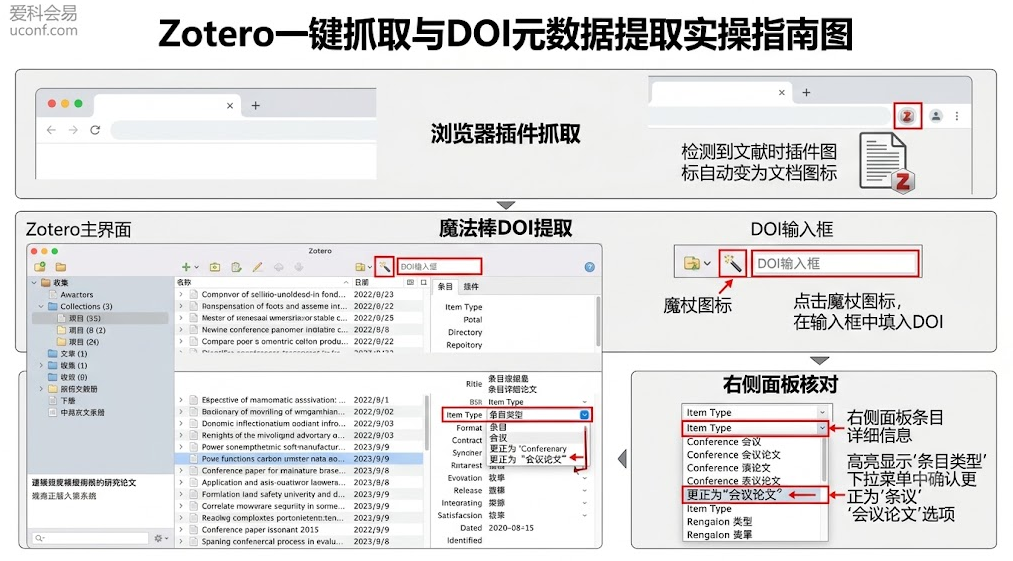Expand the 'Application and asis-ouatiwor' row arrow

point(181,482)
